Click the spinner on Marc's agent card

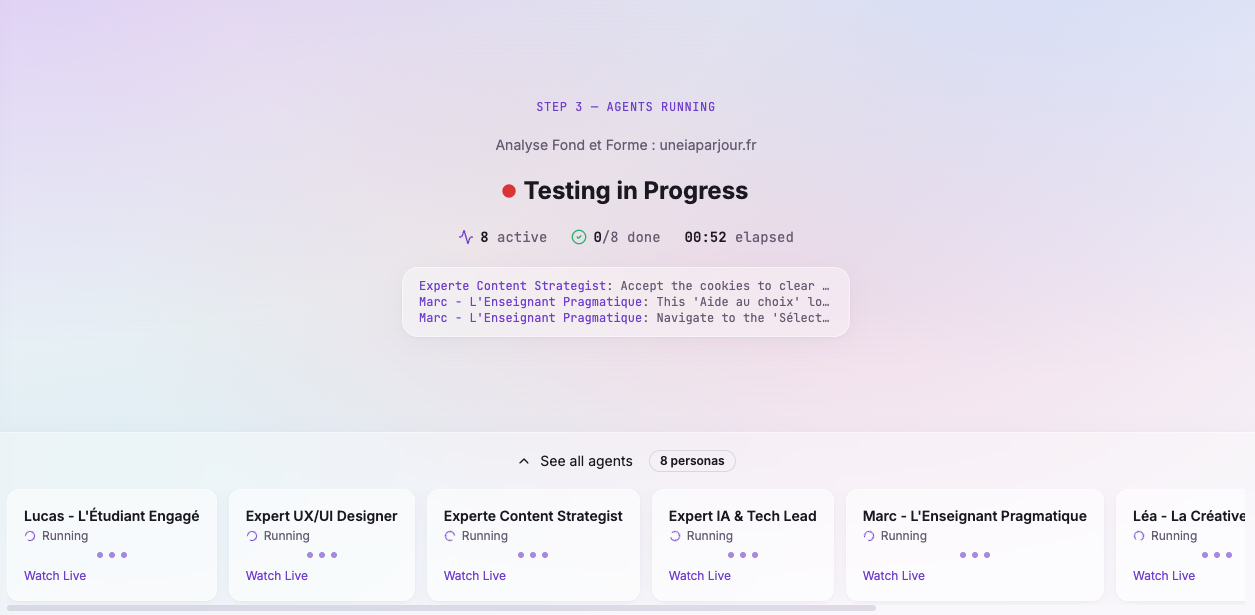[x=869, y=536]
